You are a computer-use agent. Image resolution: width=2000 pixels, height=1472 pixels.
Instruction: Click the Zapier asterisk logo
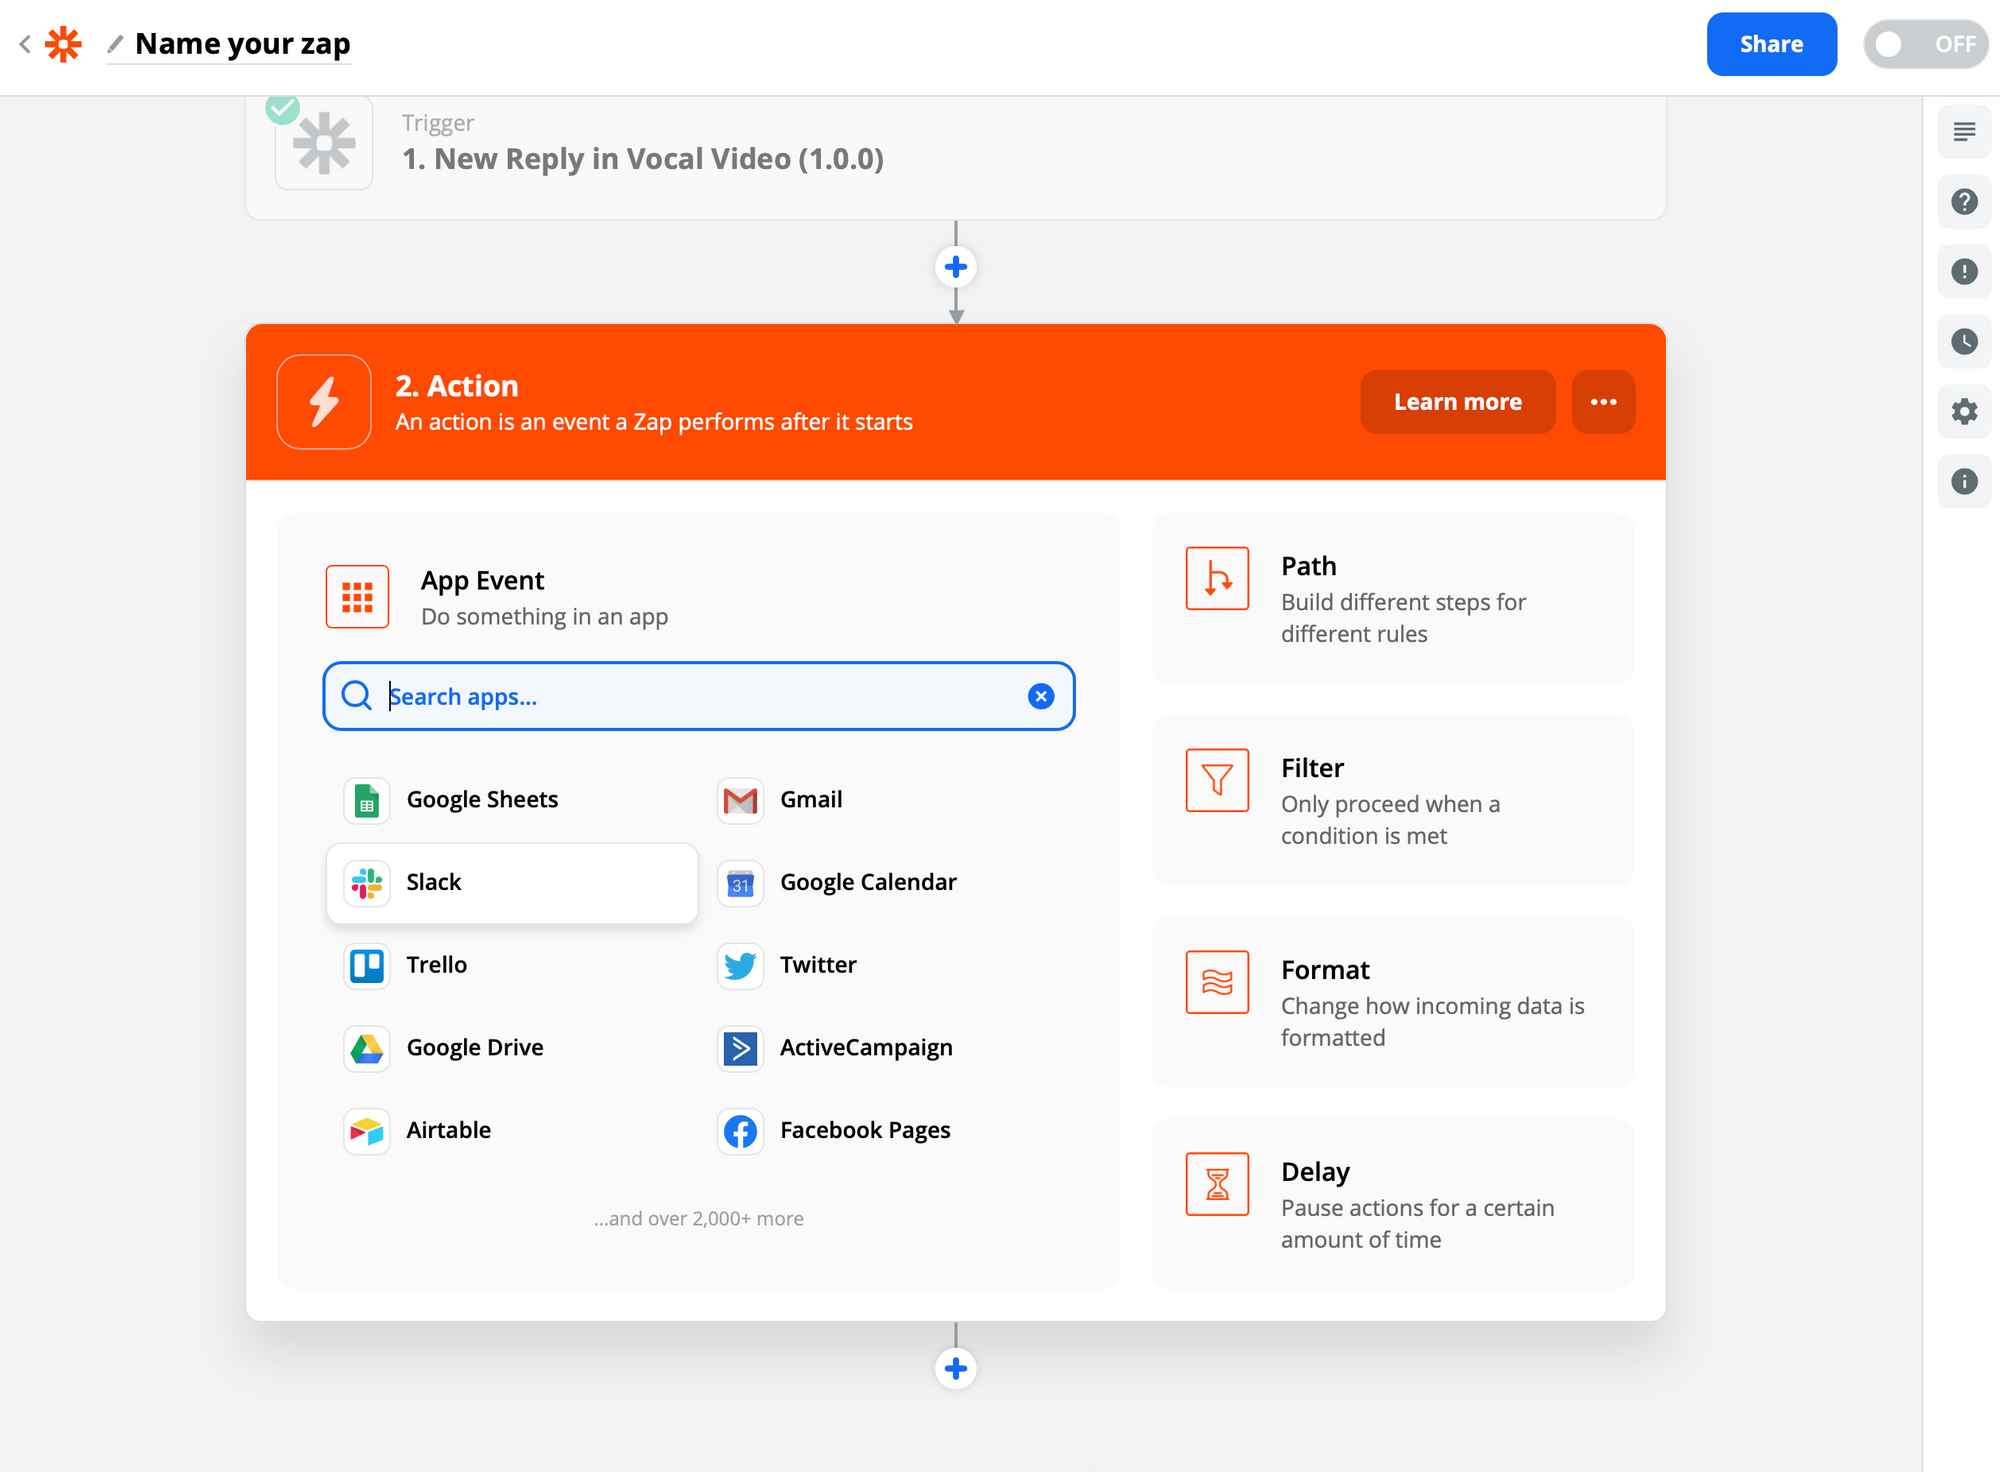pyautogui.click(x=64, y=44)
